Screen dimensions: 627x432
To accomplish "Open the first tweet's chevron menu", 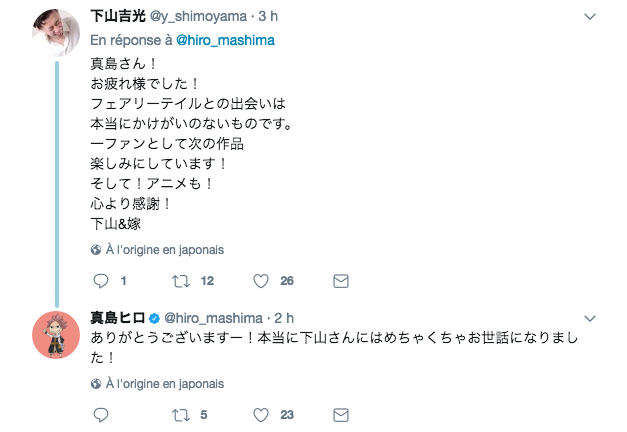I will pyautogui.click(x=590, y=17).
